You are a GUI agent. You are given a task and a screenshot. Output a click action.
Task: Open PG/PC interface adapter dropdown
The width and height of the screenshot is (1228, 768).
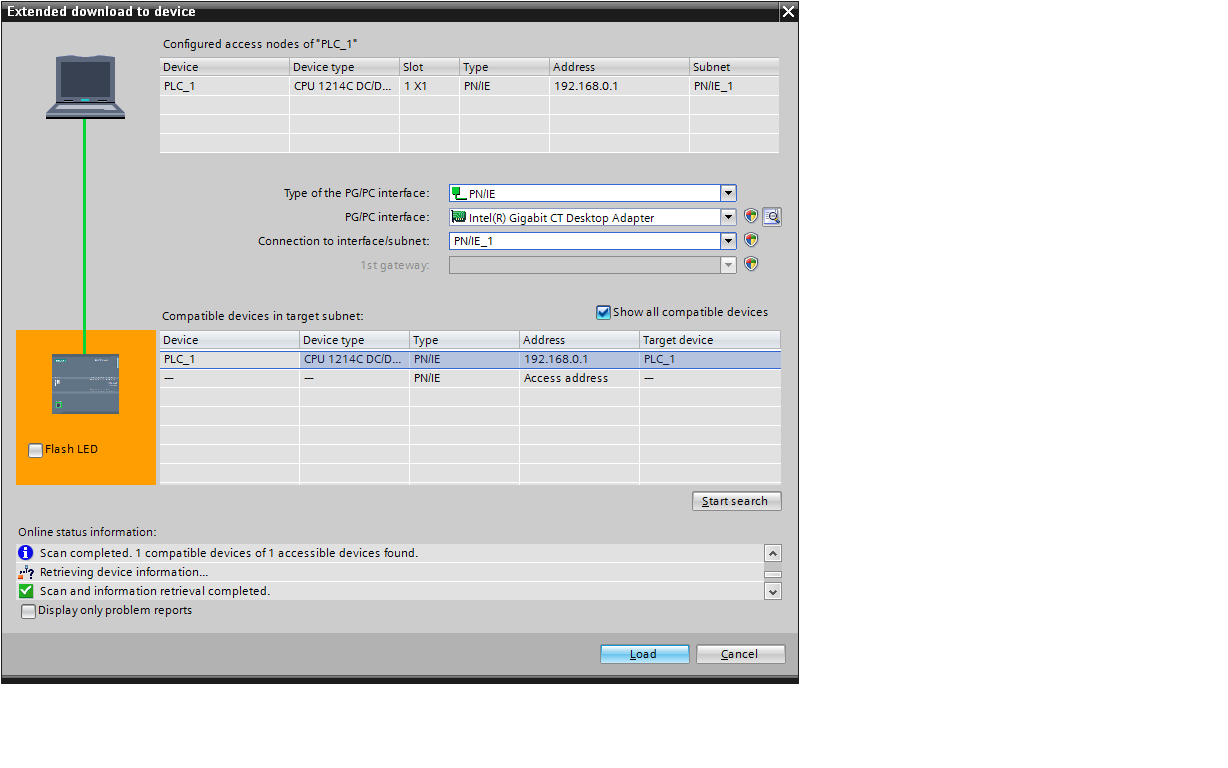click(x=729, y=217)
